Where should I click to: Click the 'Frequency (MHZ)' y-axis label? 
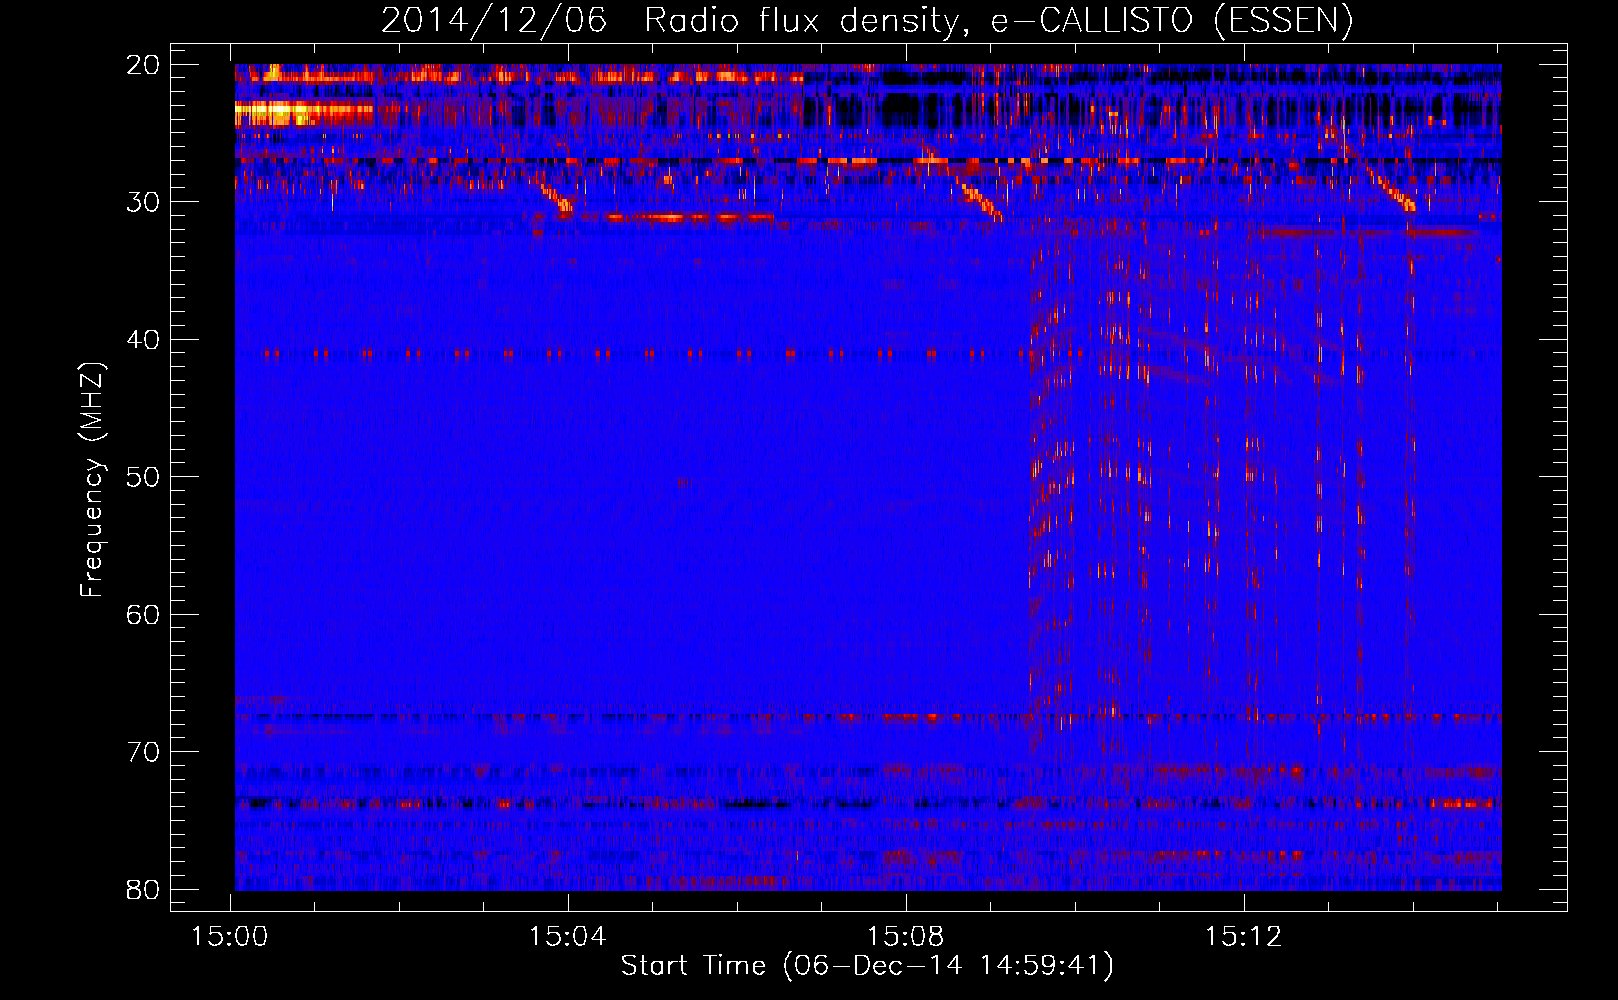(x=92, y=479)
